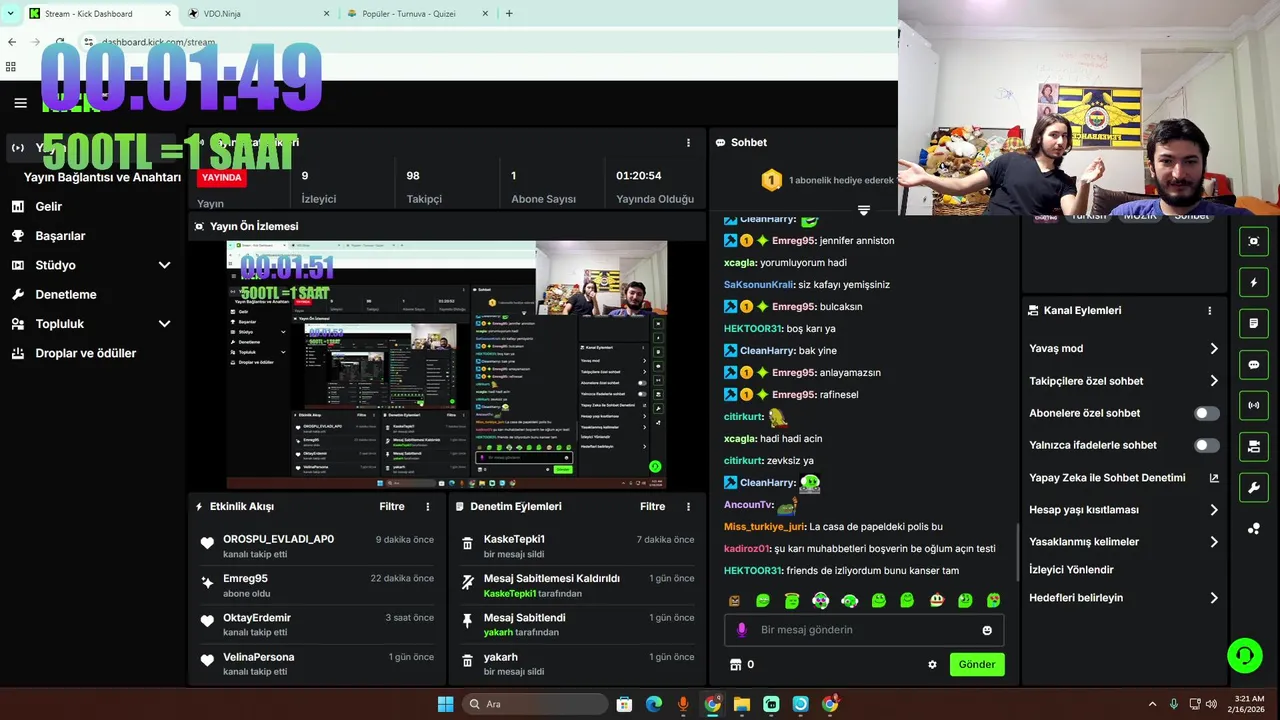The image size is (1280, 720).
Task: Open the emoji picker smiley
Action: pos(987,630)
